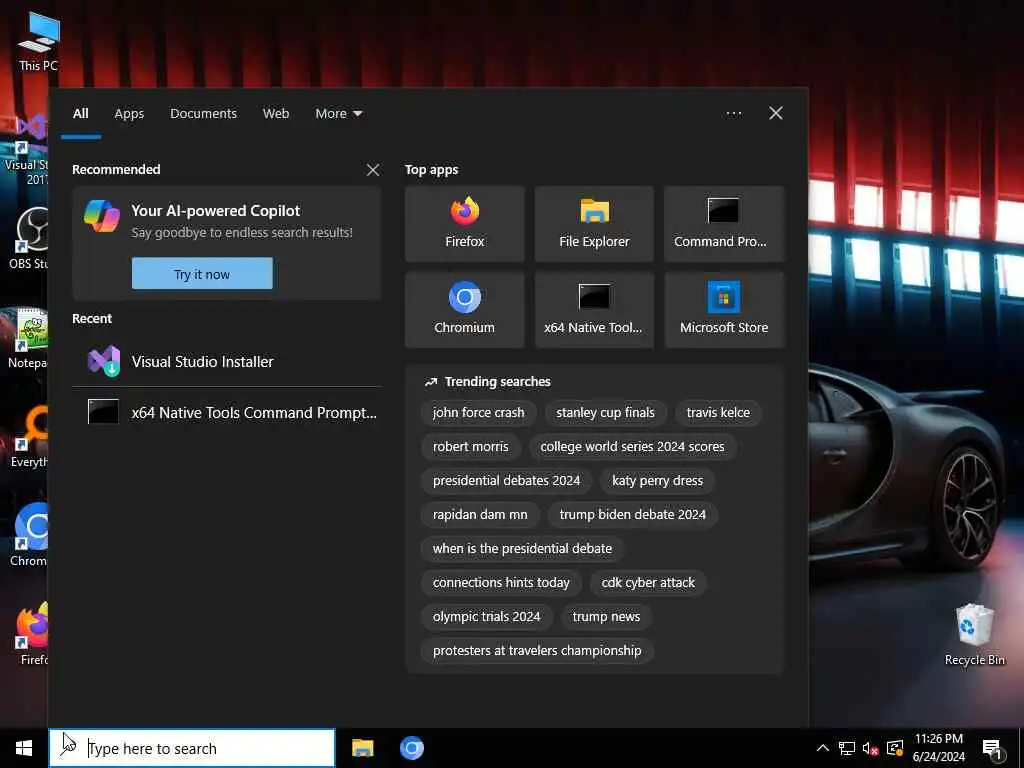Screen dimensions: 1024x768
Task: Search trending 'travis kelce'
Action: pyautogui.click(x=718, y=413)
